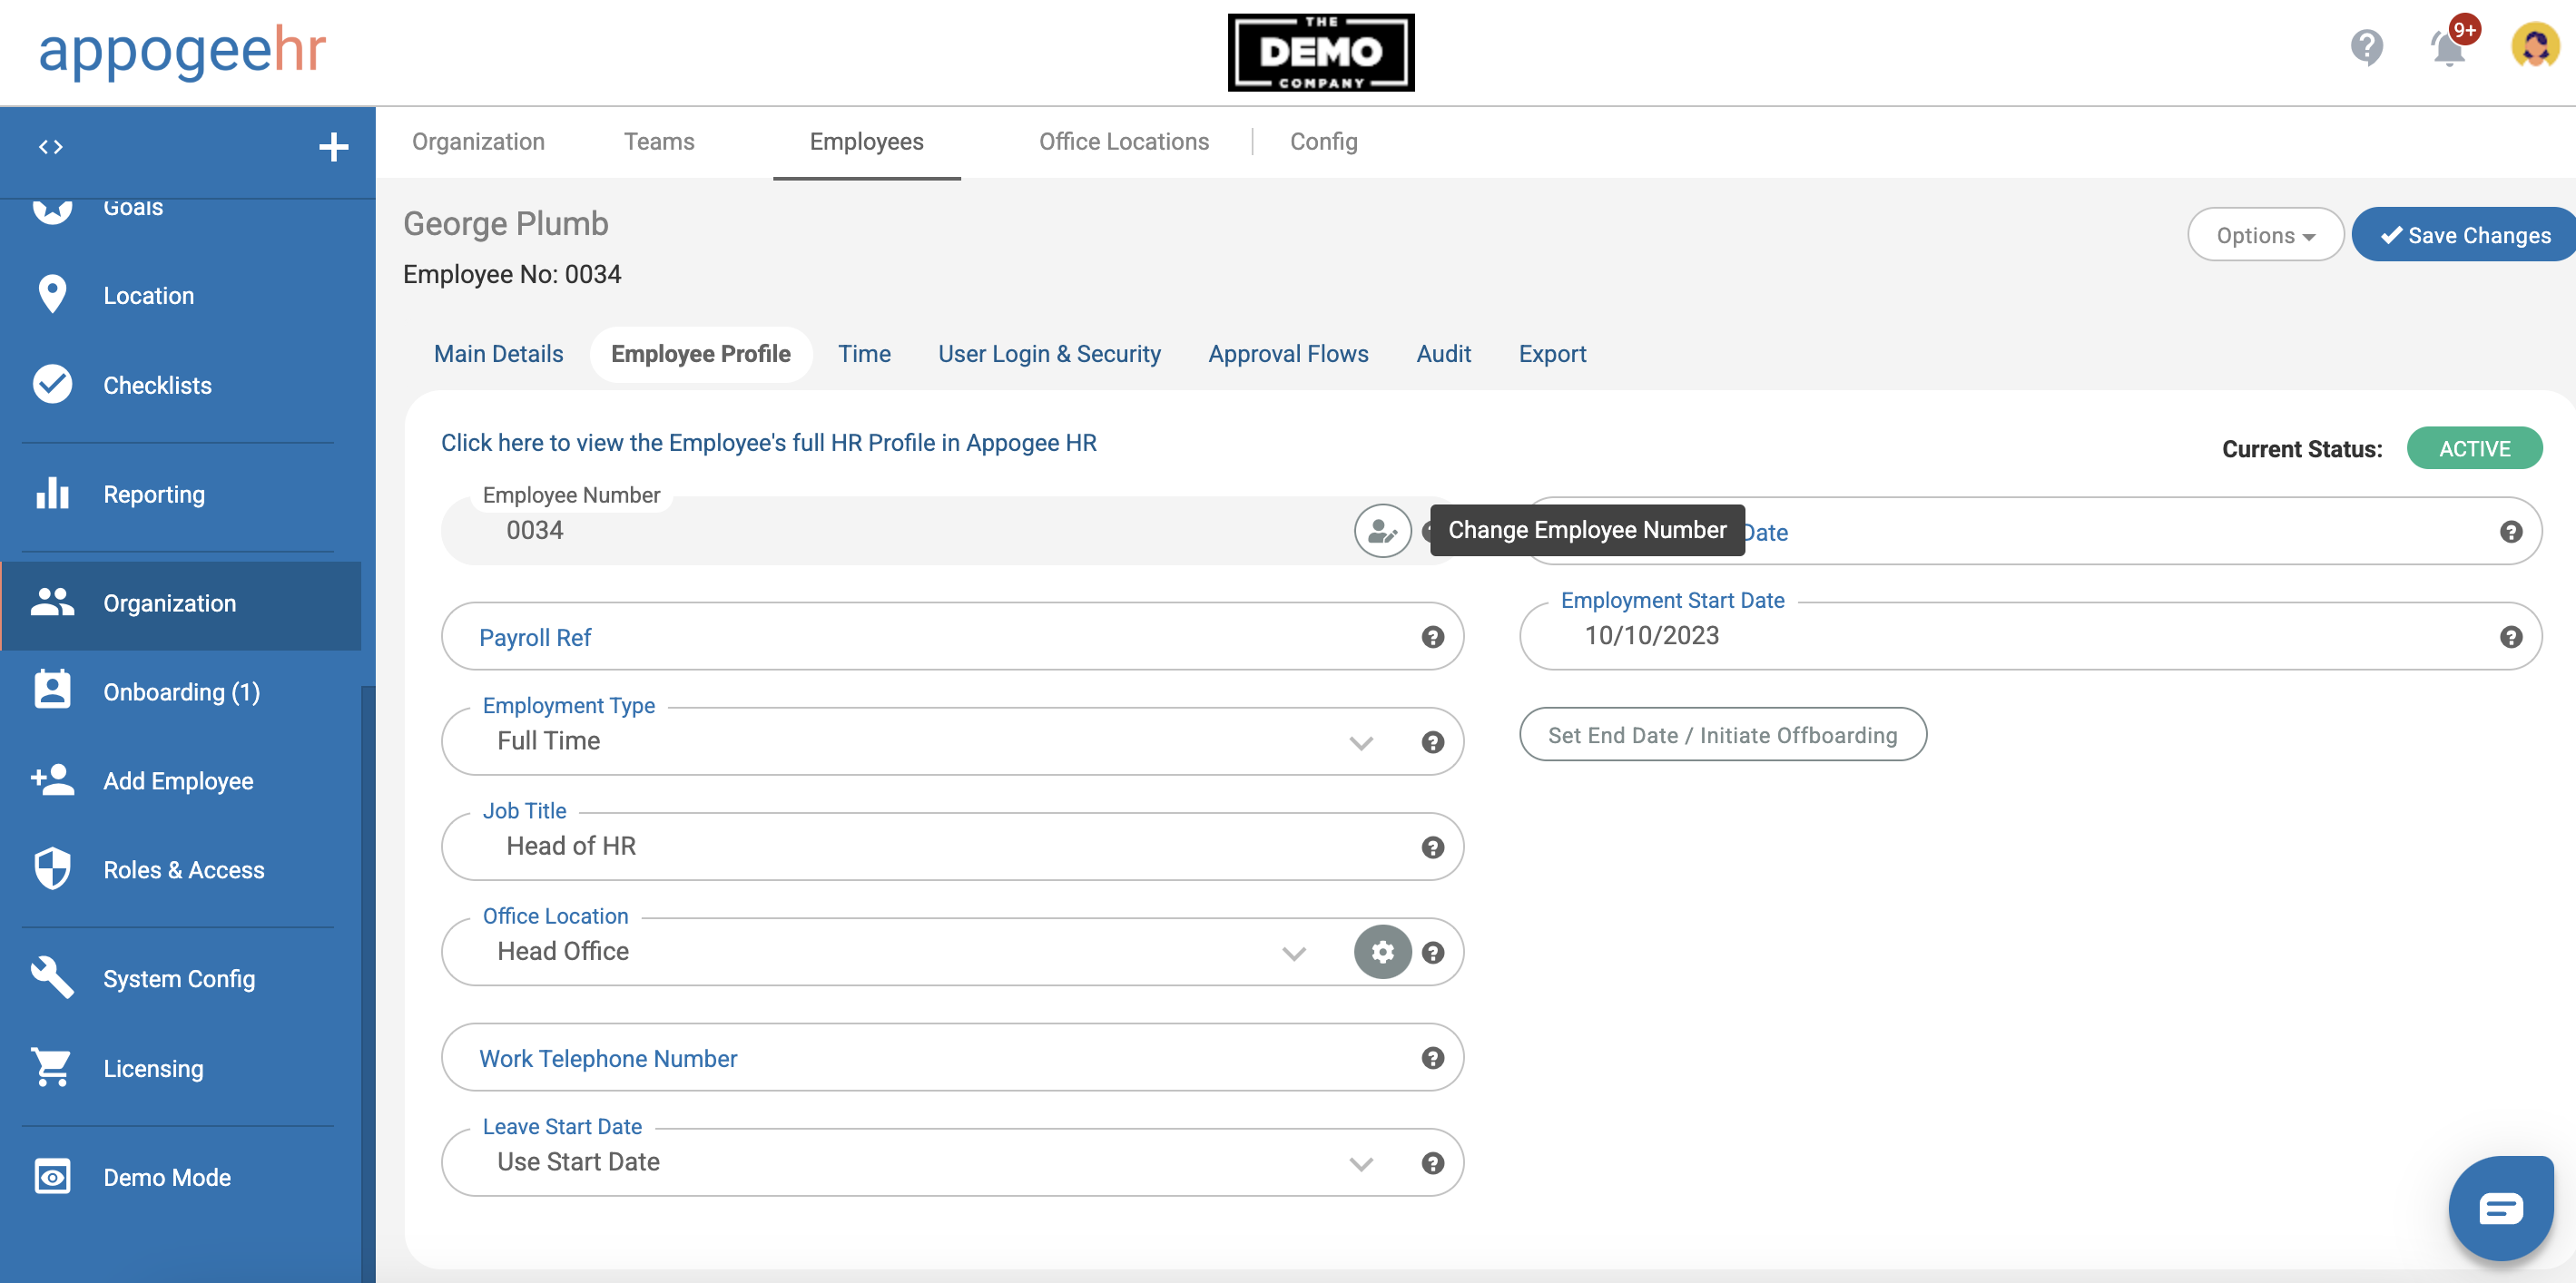Viewport: 2576px width, 1283px height.
Task: Open the full HR Profile link
Action: (x=768, y=443)
